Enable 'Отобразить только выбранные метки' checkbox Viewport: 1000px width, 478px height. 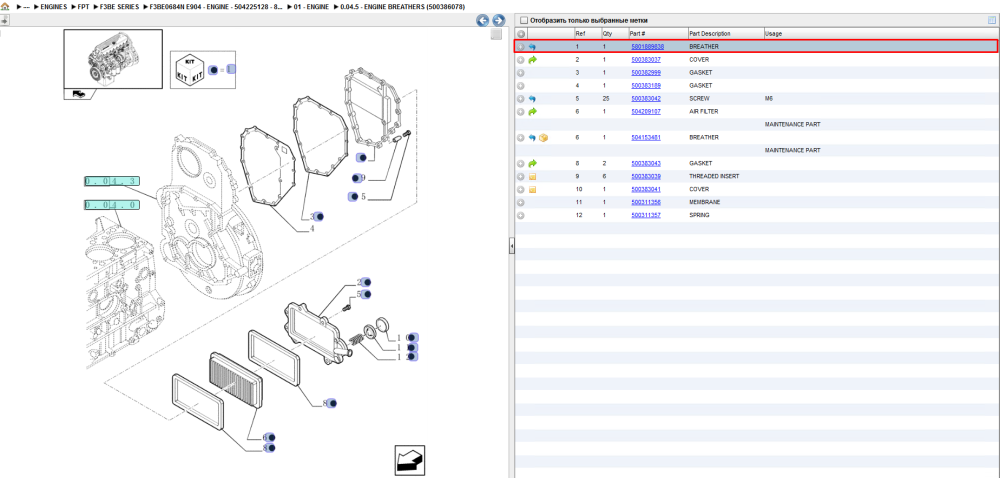click(524, 20)
